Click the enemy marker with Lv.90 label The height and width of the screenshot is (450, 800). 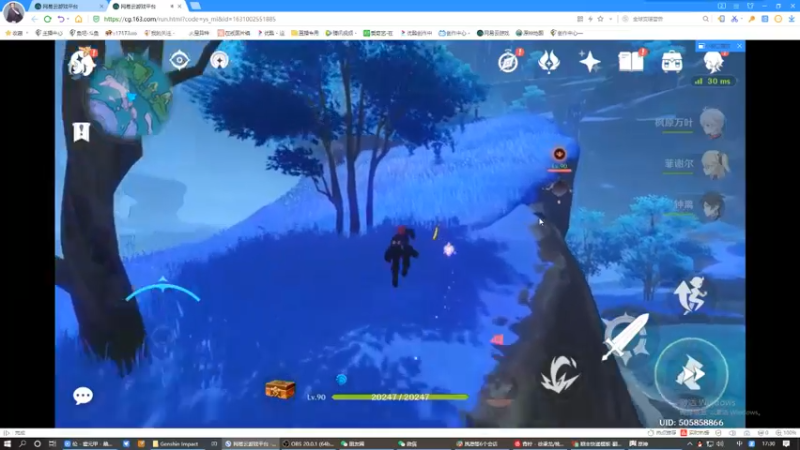click(x=559, y=159)
